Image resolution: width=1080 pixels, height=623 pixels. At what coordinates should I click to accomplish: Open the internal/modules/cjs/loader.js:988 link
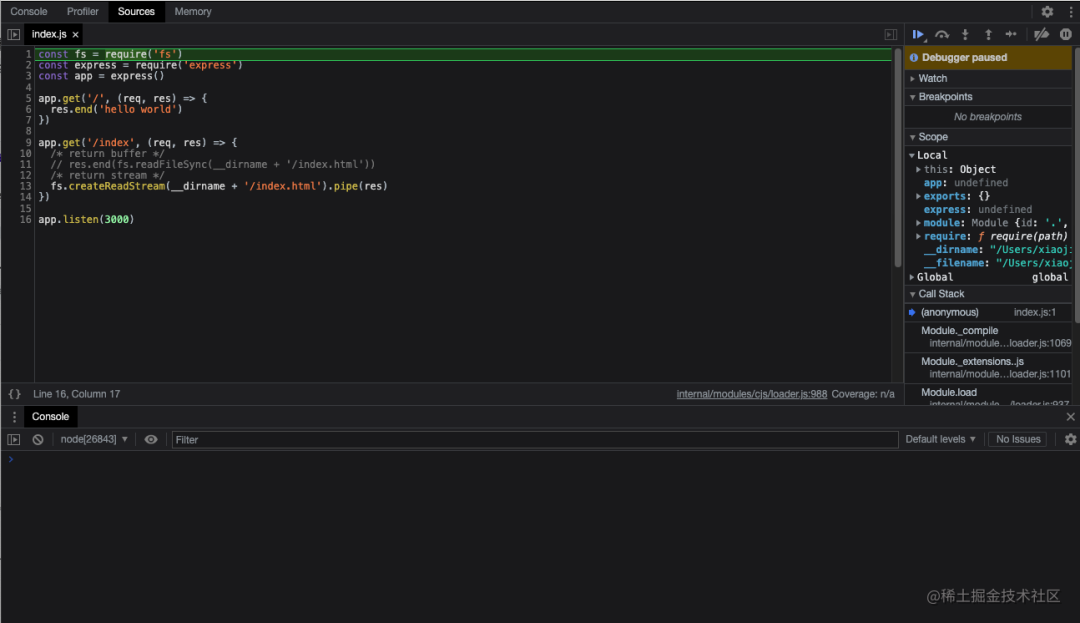coord(751,394)
